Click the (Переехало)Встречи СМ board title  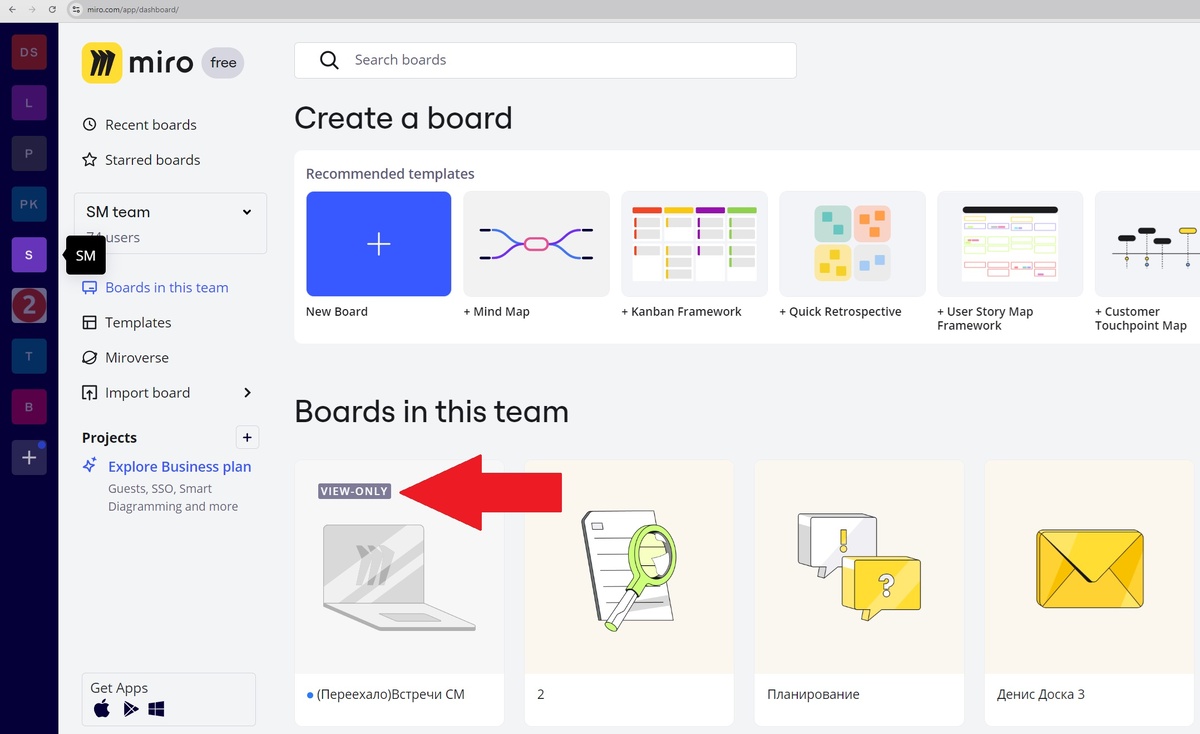390,694
